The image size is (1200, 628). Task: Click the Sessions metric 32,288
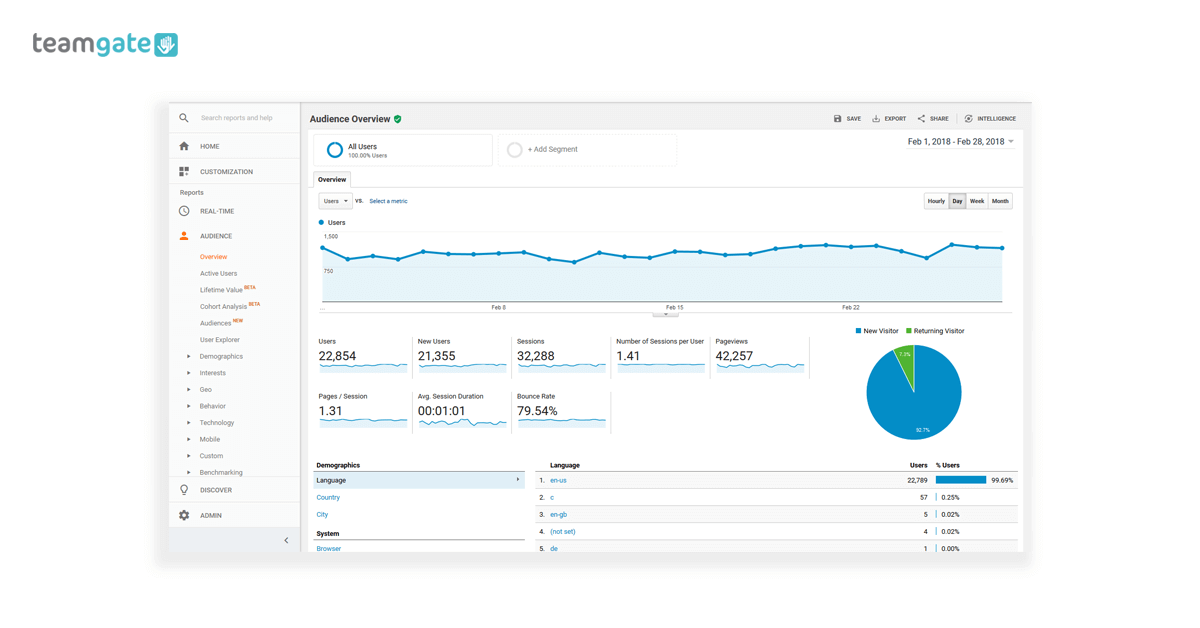pos(536,356)
